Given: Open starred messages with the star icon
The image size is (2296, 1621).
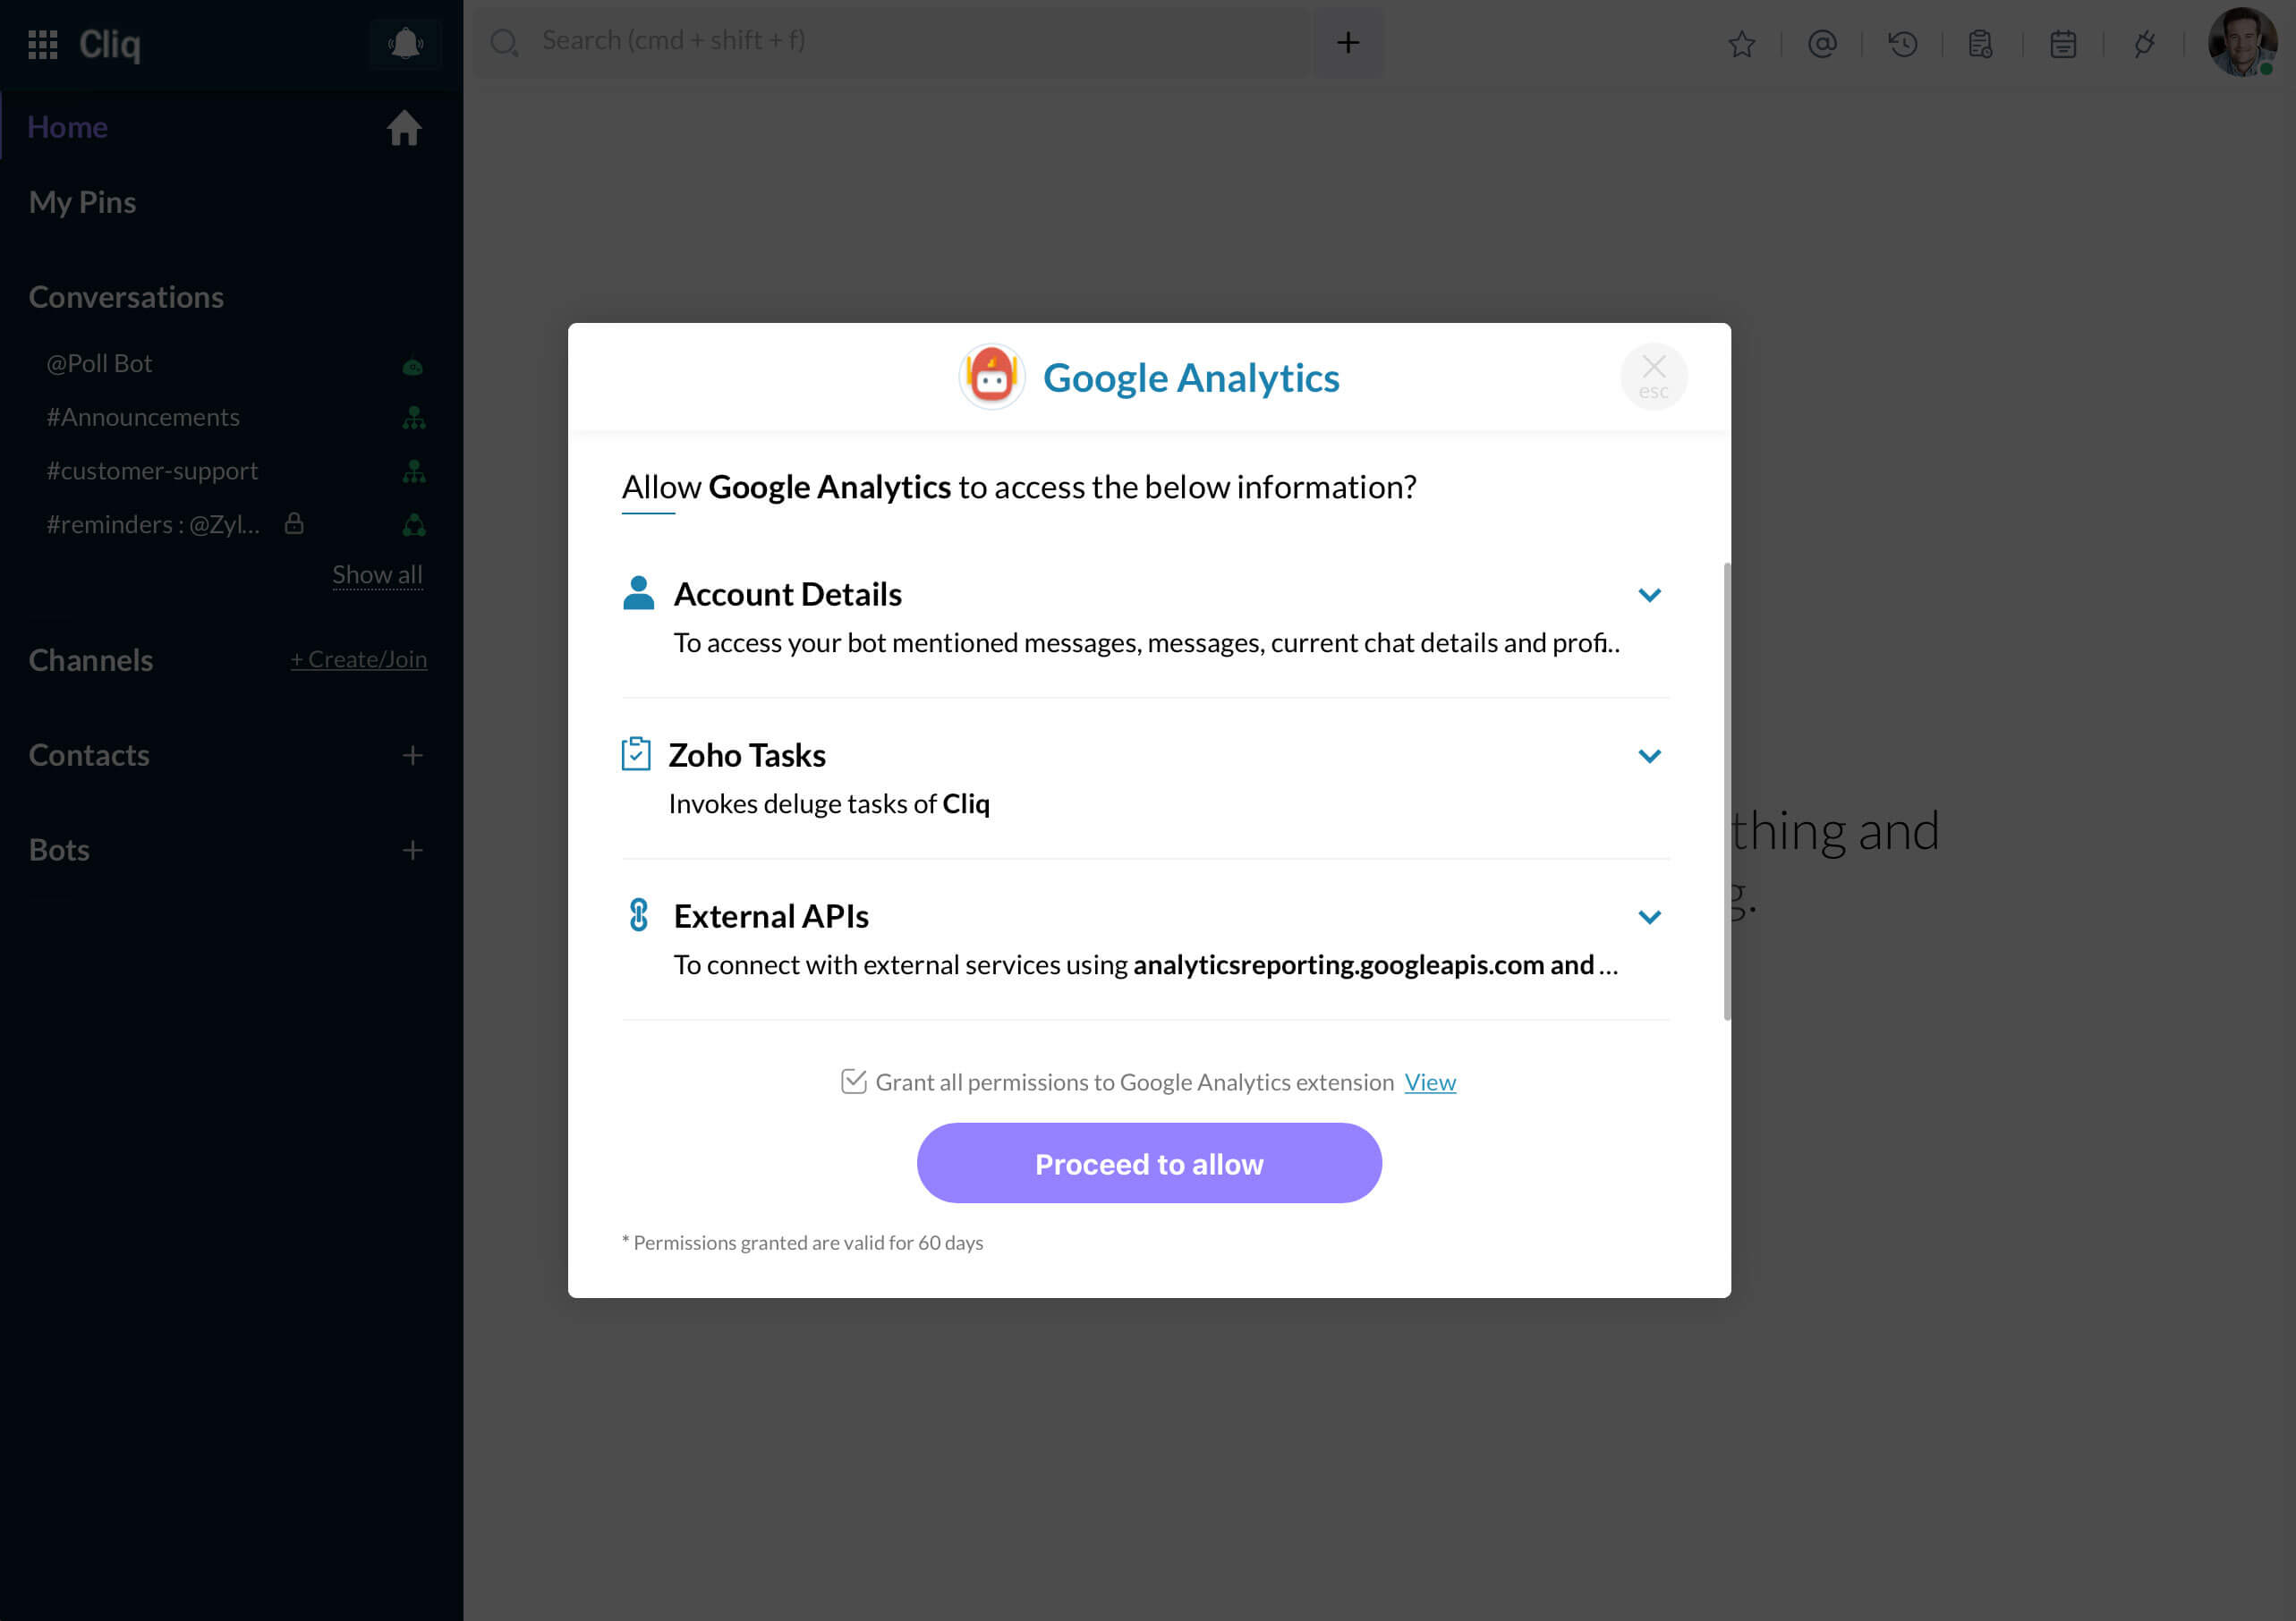Looking at the screenshot, I should pyautogui.click(x=1741, y=43).
